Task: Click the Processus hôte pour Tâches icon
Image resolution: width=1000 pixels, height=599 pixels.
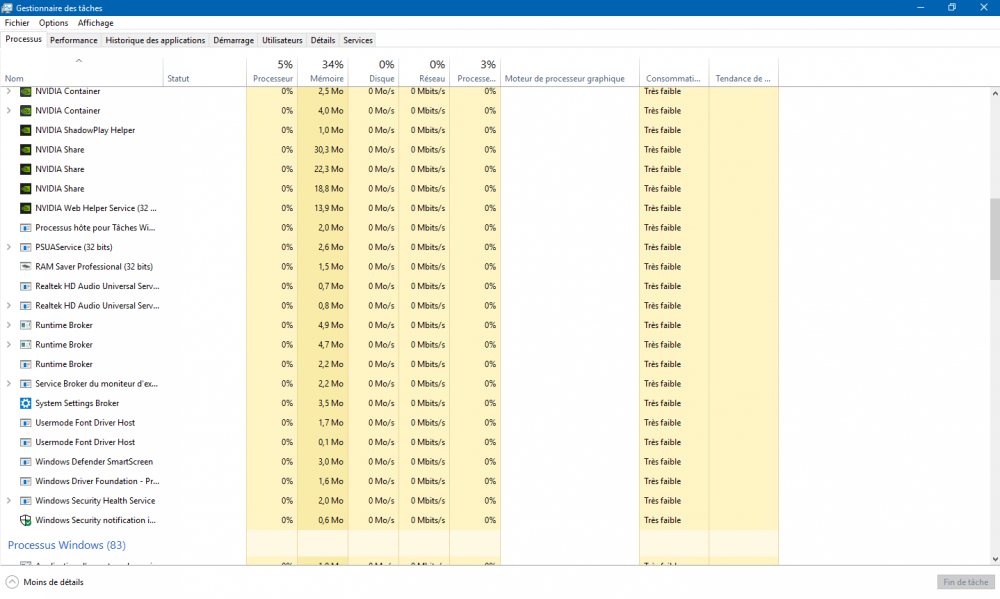Action: coord(26,228)
